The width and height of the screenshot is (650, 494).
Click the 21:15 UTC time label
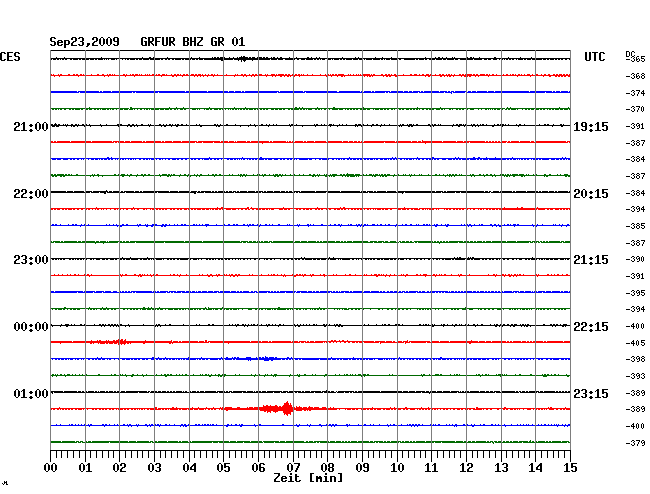[591, 260]
